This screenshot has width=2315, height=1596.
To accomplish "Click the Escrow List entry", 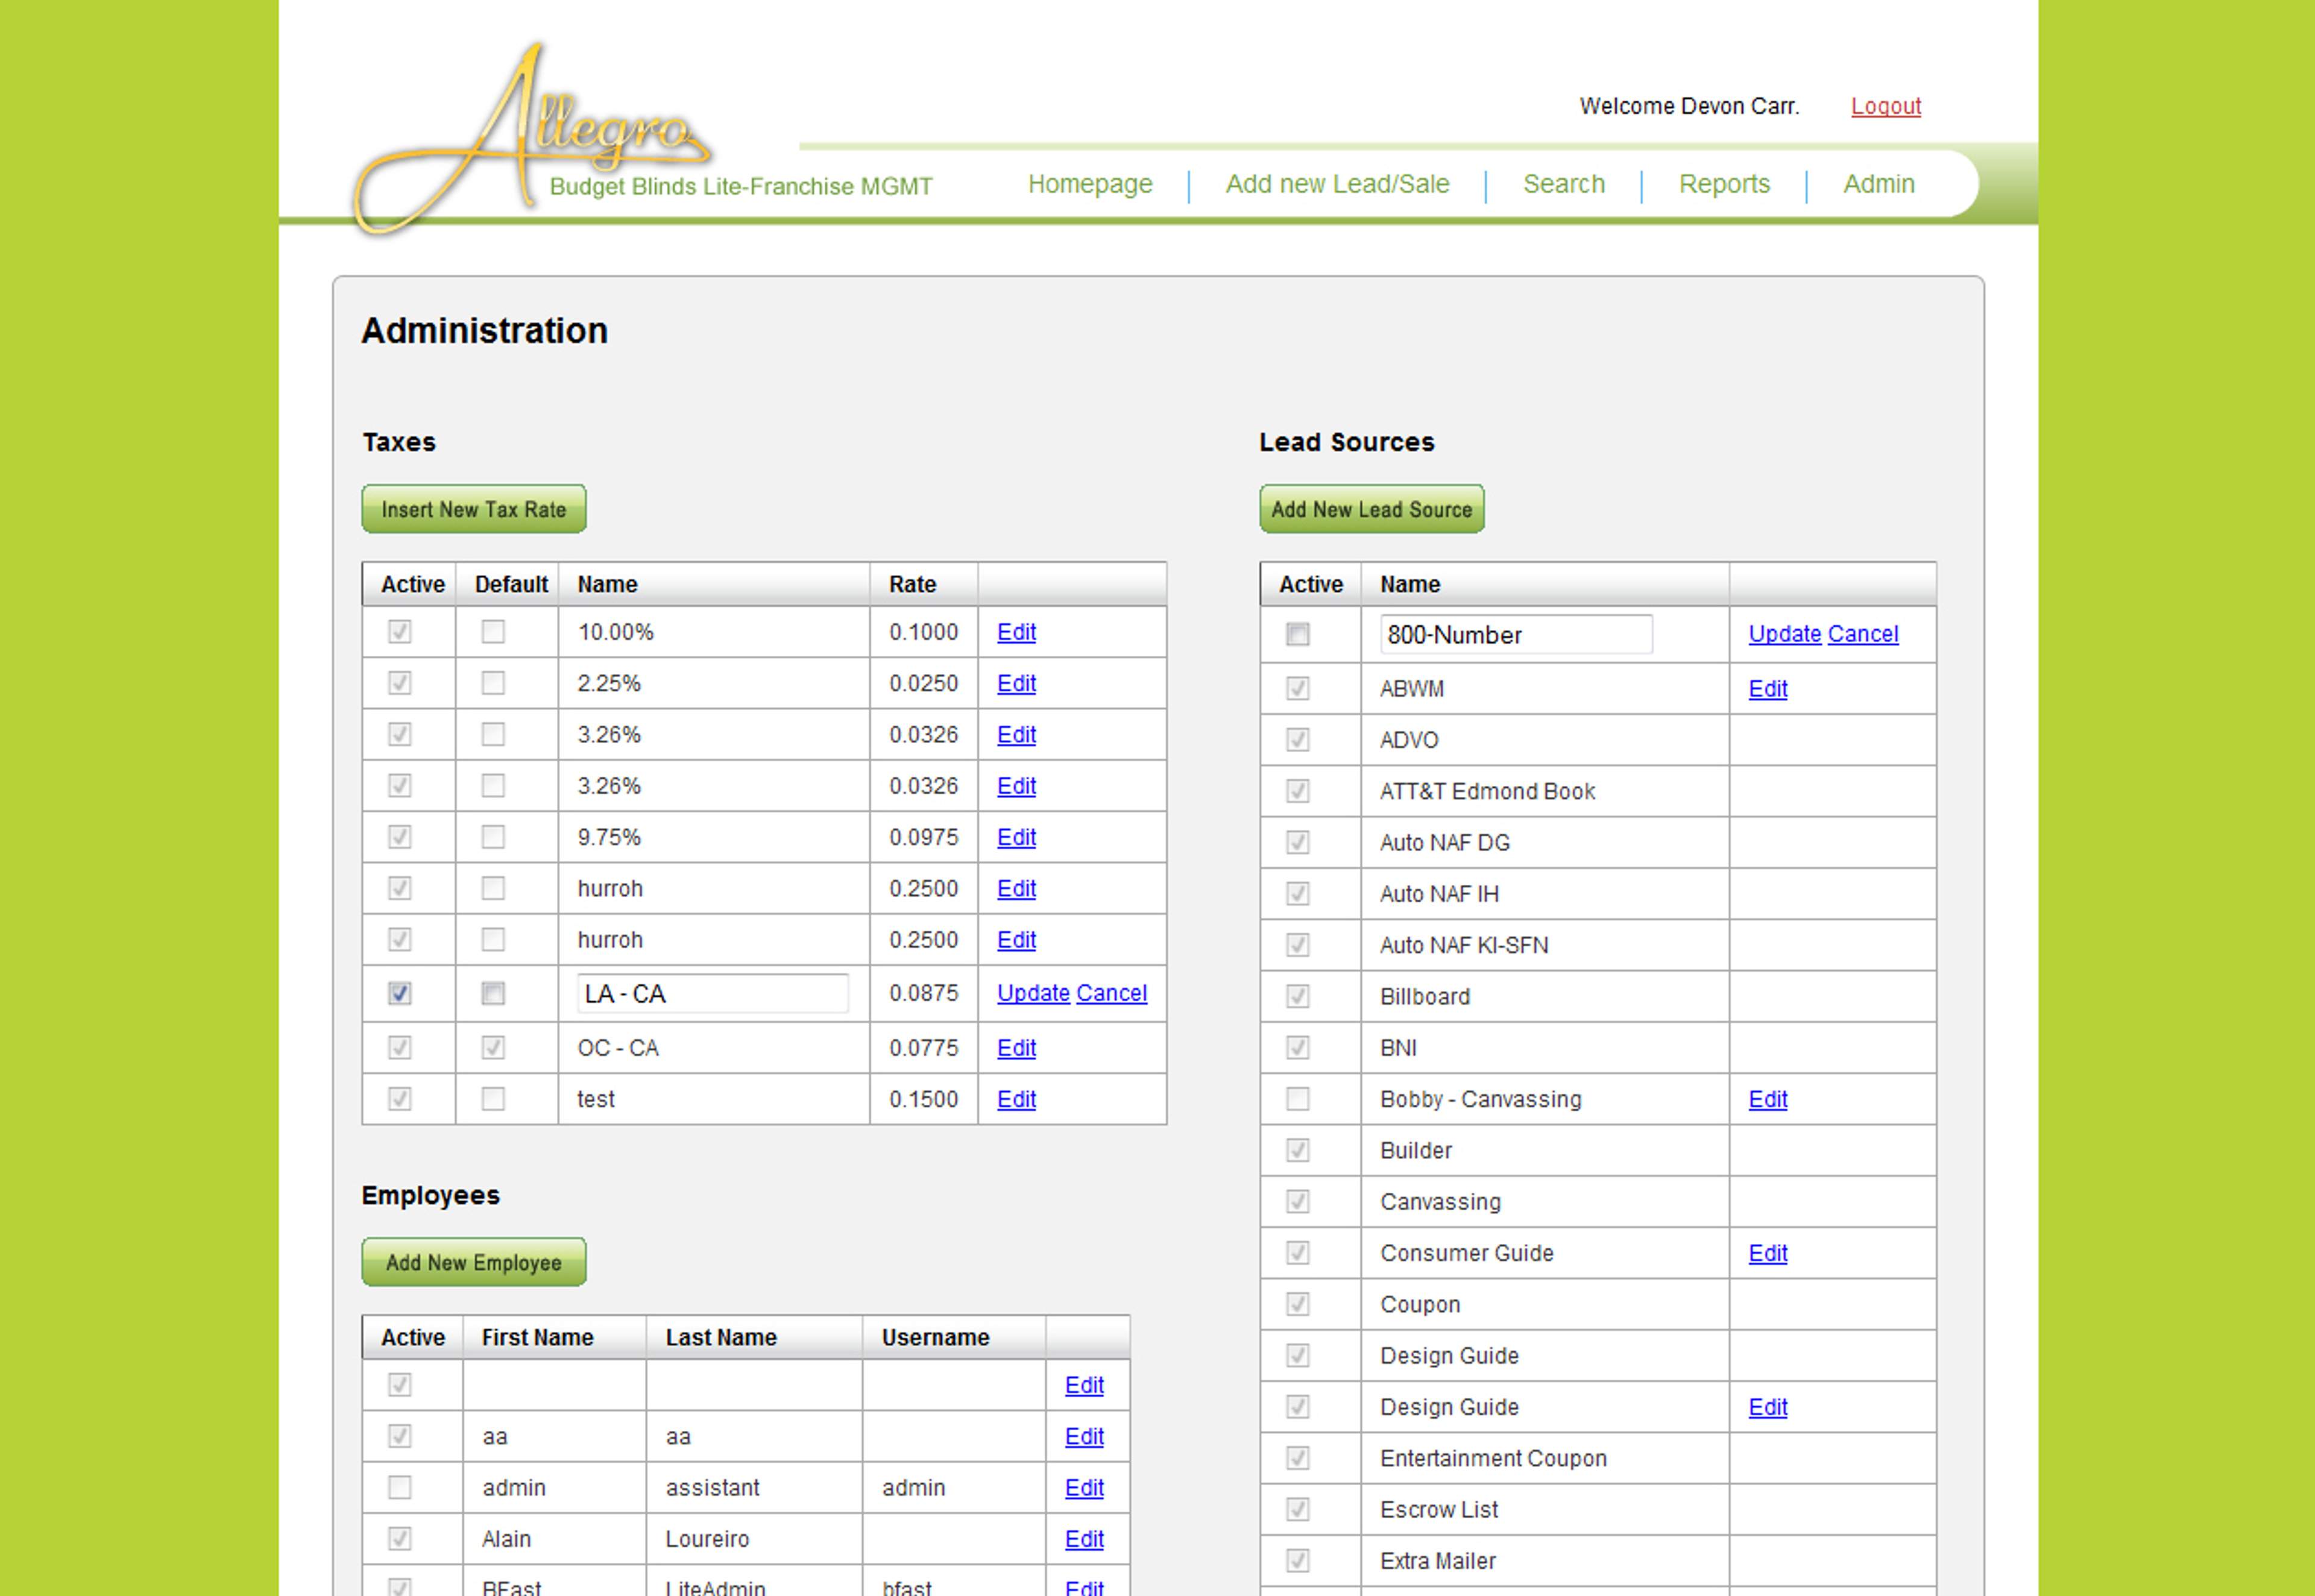I will [1439, 1509].
